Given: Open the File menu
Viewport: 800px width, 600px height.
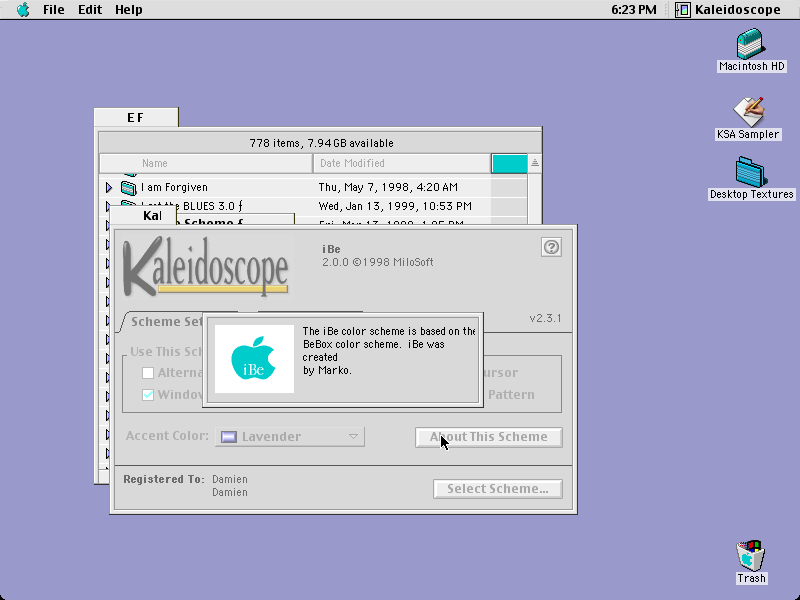Looking at the screenshot, I should click(x=54, y=10).
